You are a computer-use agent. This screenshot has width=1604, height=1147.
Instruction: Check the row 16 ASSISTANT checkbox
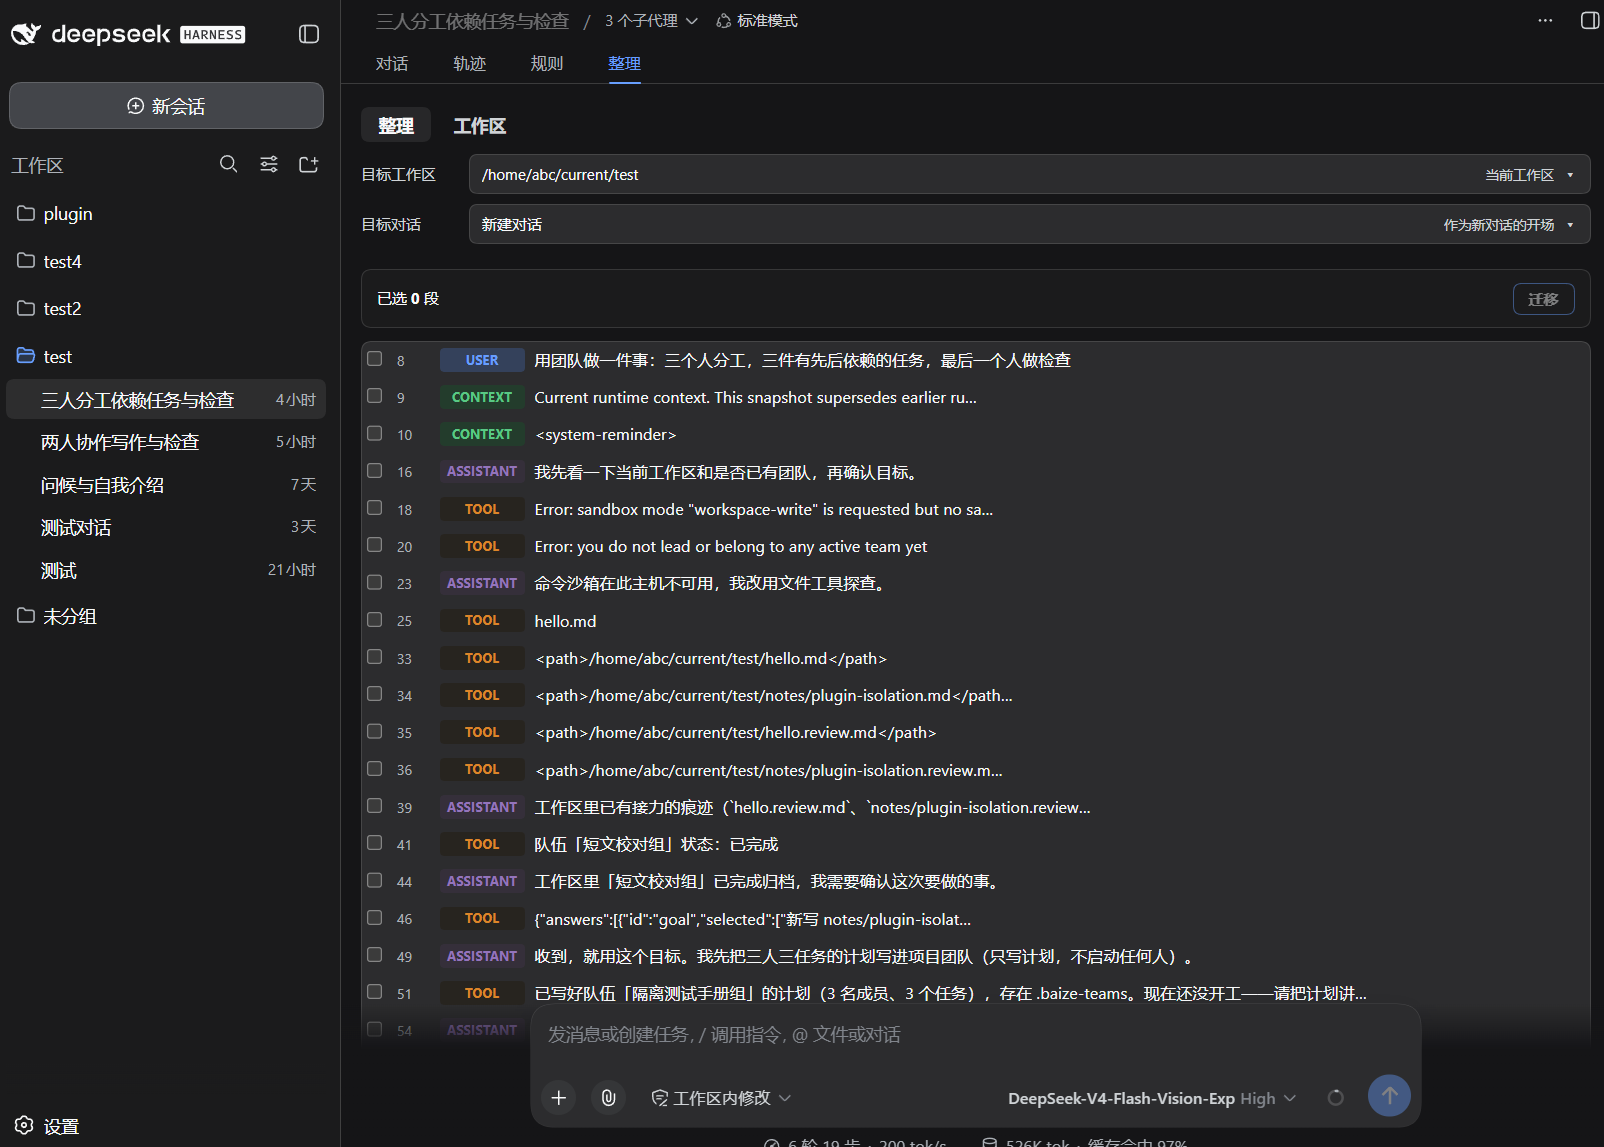click(375, 471)
